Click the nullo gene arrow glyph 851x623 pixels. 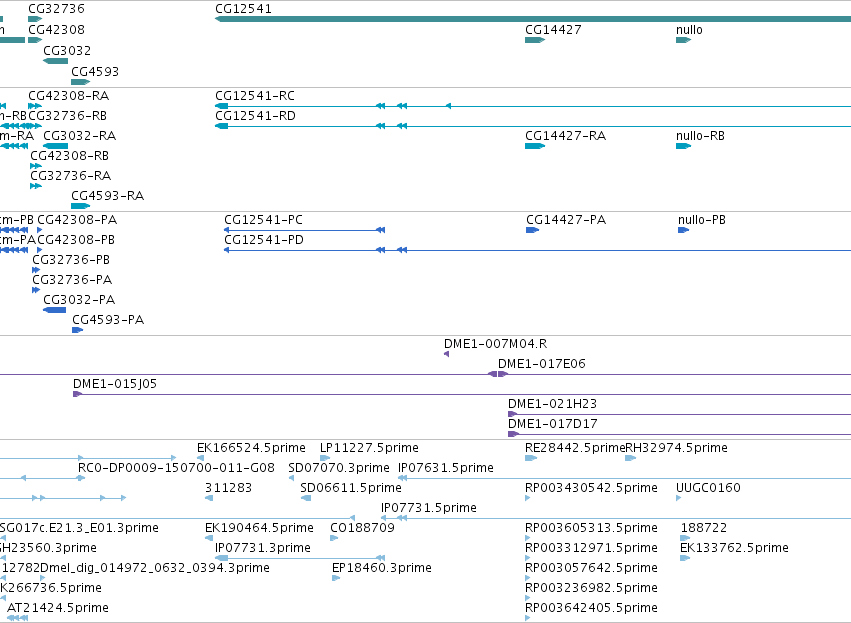(x=683, y=40)
